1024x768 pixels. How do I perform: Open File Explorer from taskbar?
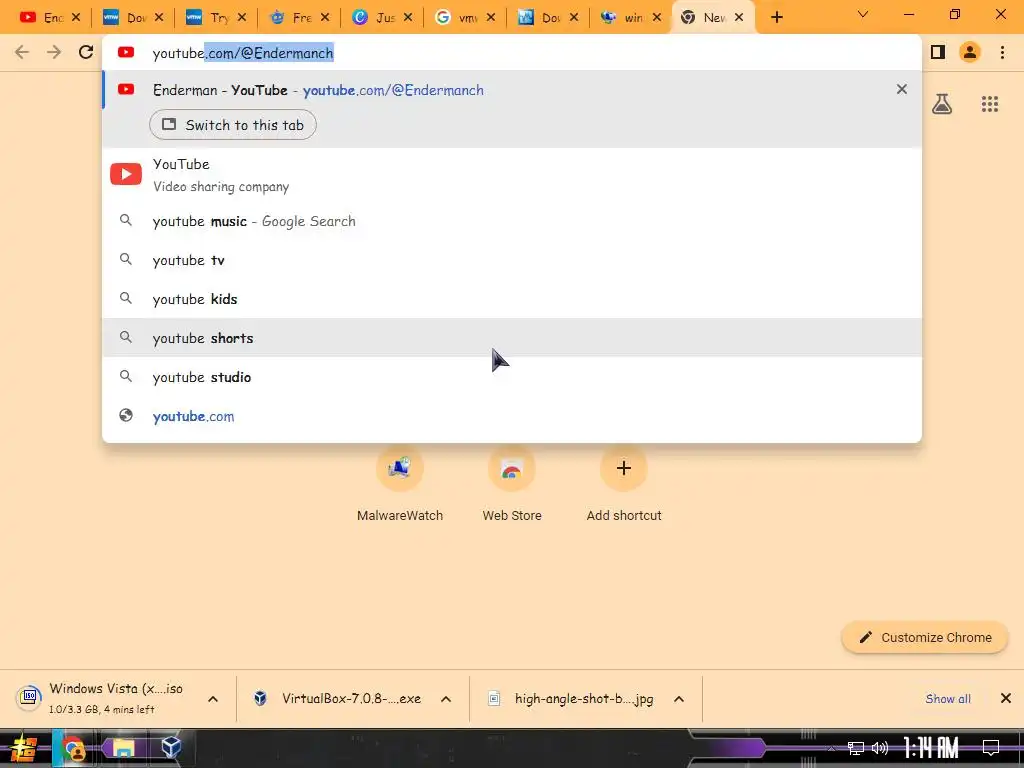click(122, 748)
